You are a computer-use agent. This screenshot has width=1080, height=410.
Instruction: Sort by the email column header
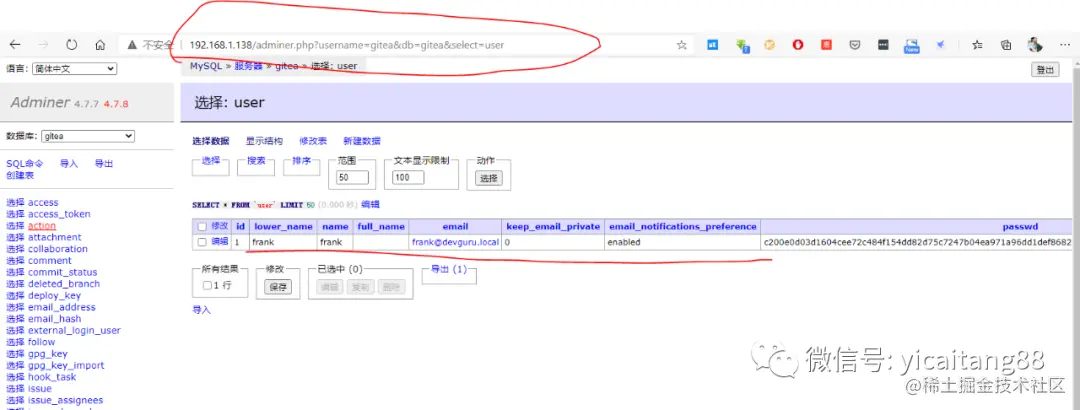coord(455,227)
